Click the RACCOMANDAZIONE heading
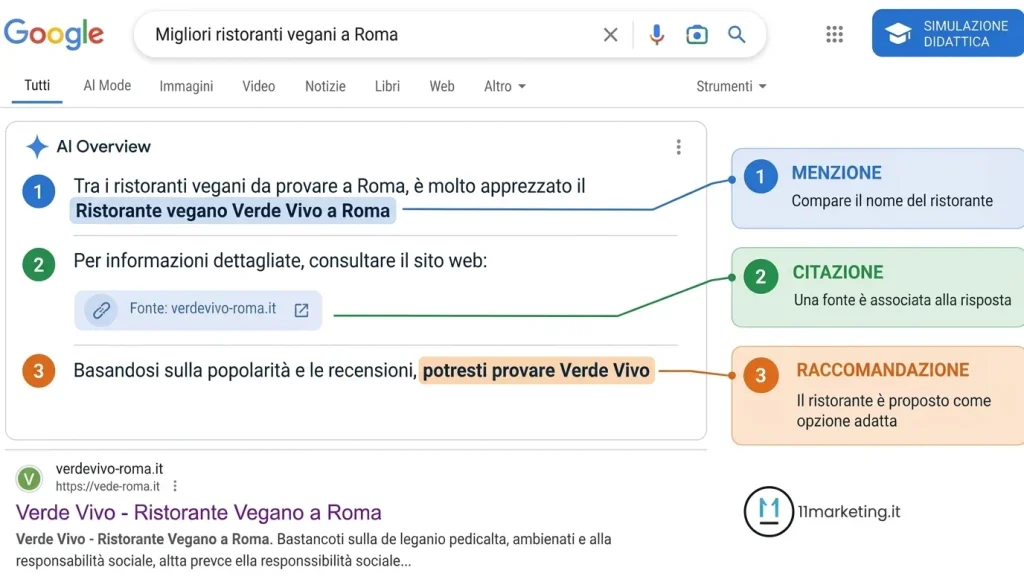This screenshot has width=1024, height=582. [882, 370]
